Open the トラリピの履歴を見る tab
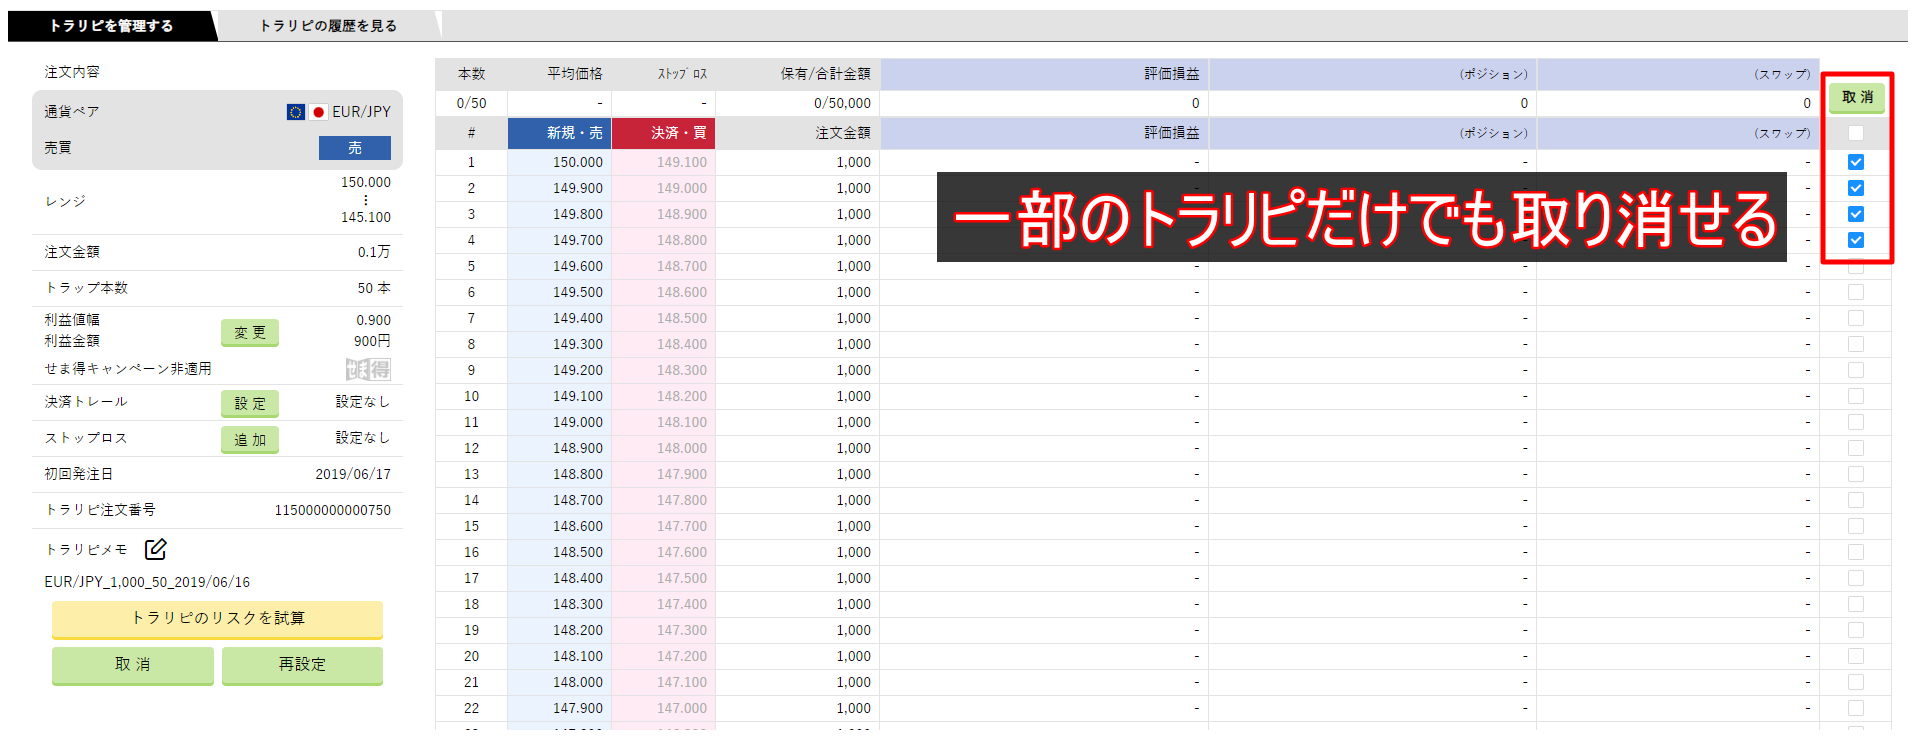This screenshot has width=1918, height=751. 328,26
